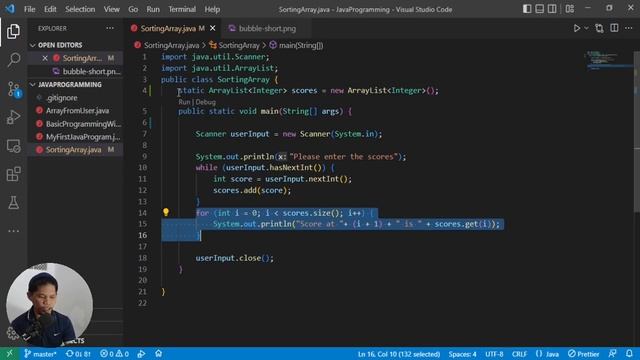Select SortingArray.java in file tree

[x=73, y=150]
